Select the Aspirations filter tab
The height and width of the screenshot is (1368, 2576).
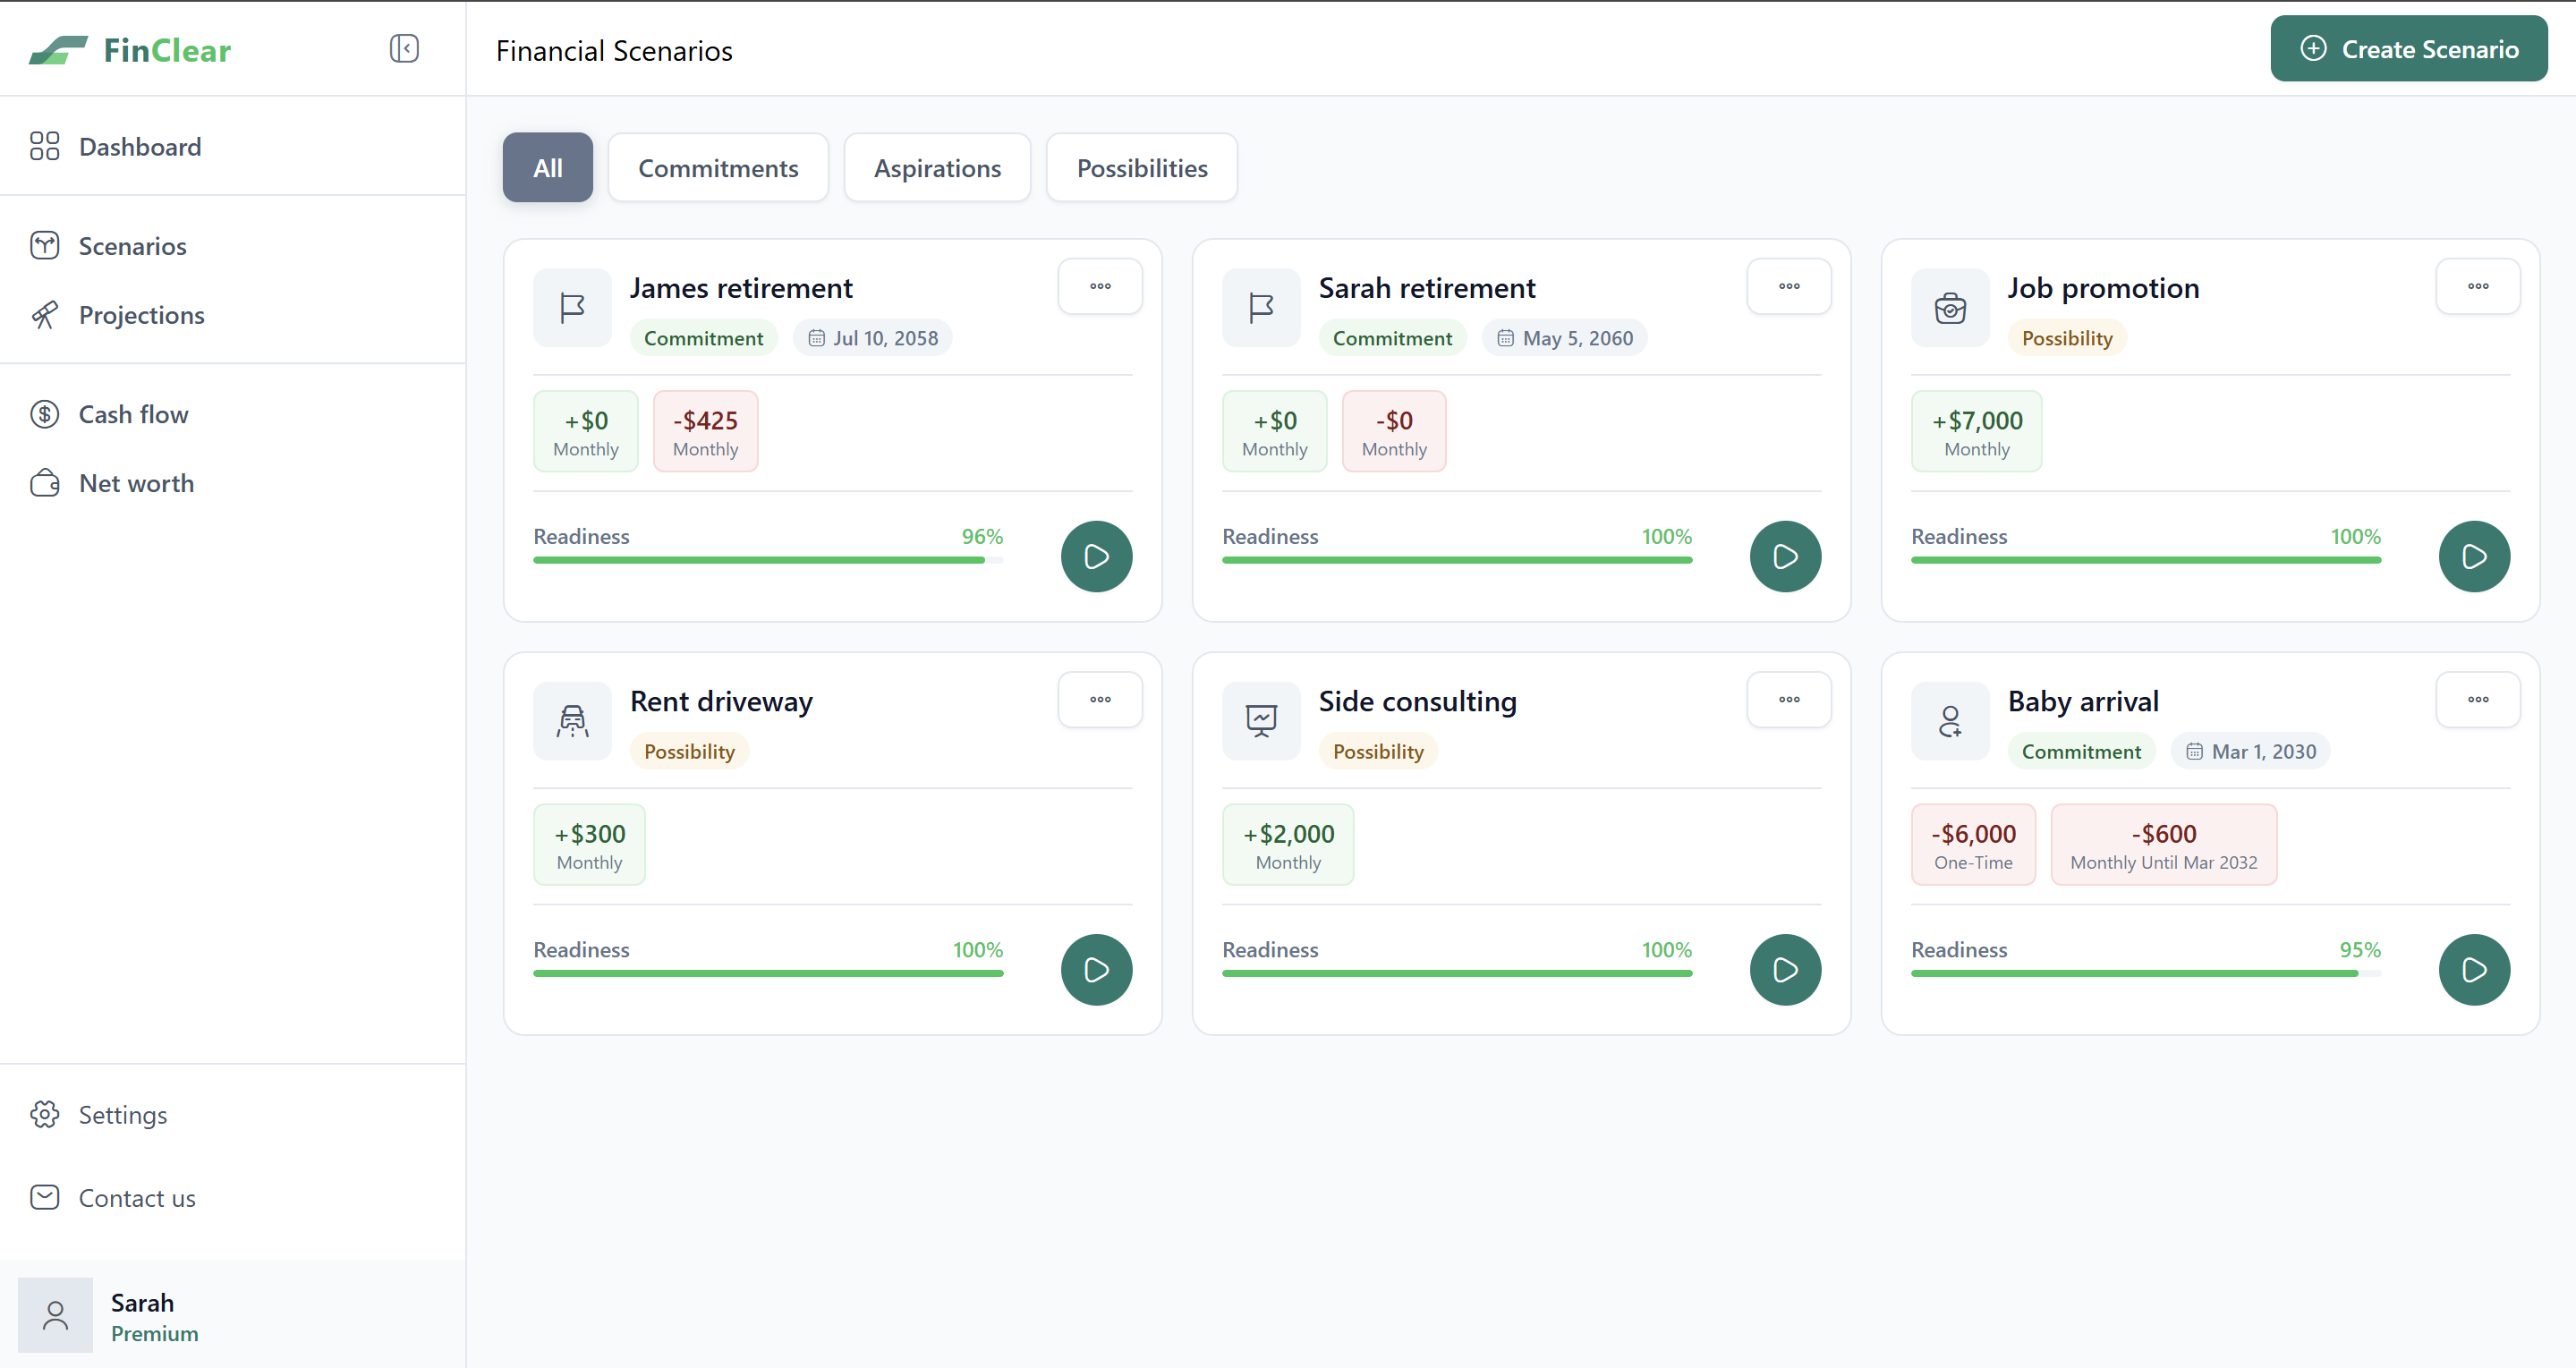[x=937, y=168]
